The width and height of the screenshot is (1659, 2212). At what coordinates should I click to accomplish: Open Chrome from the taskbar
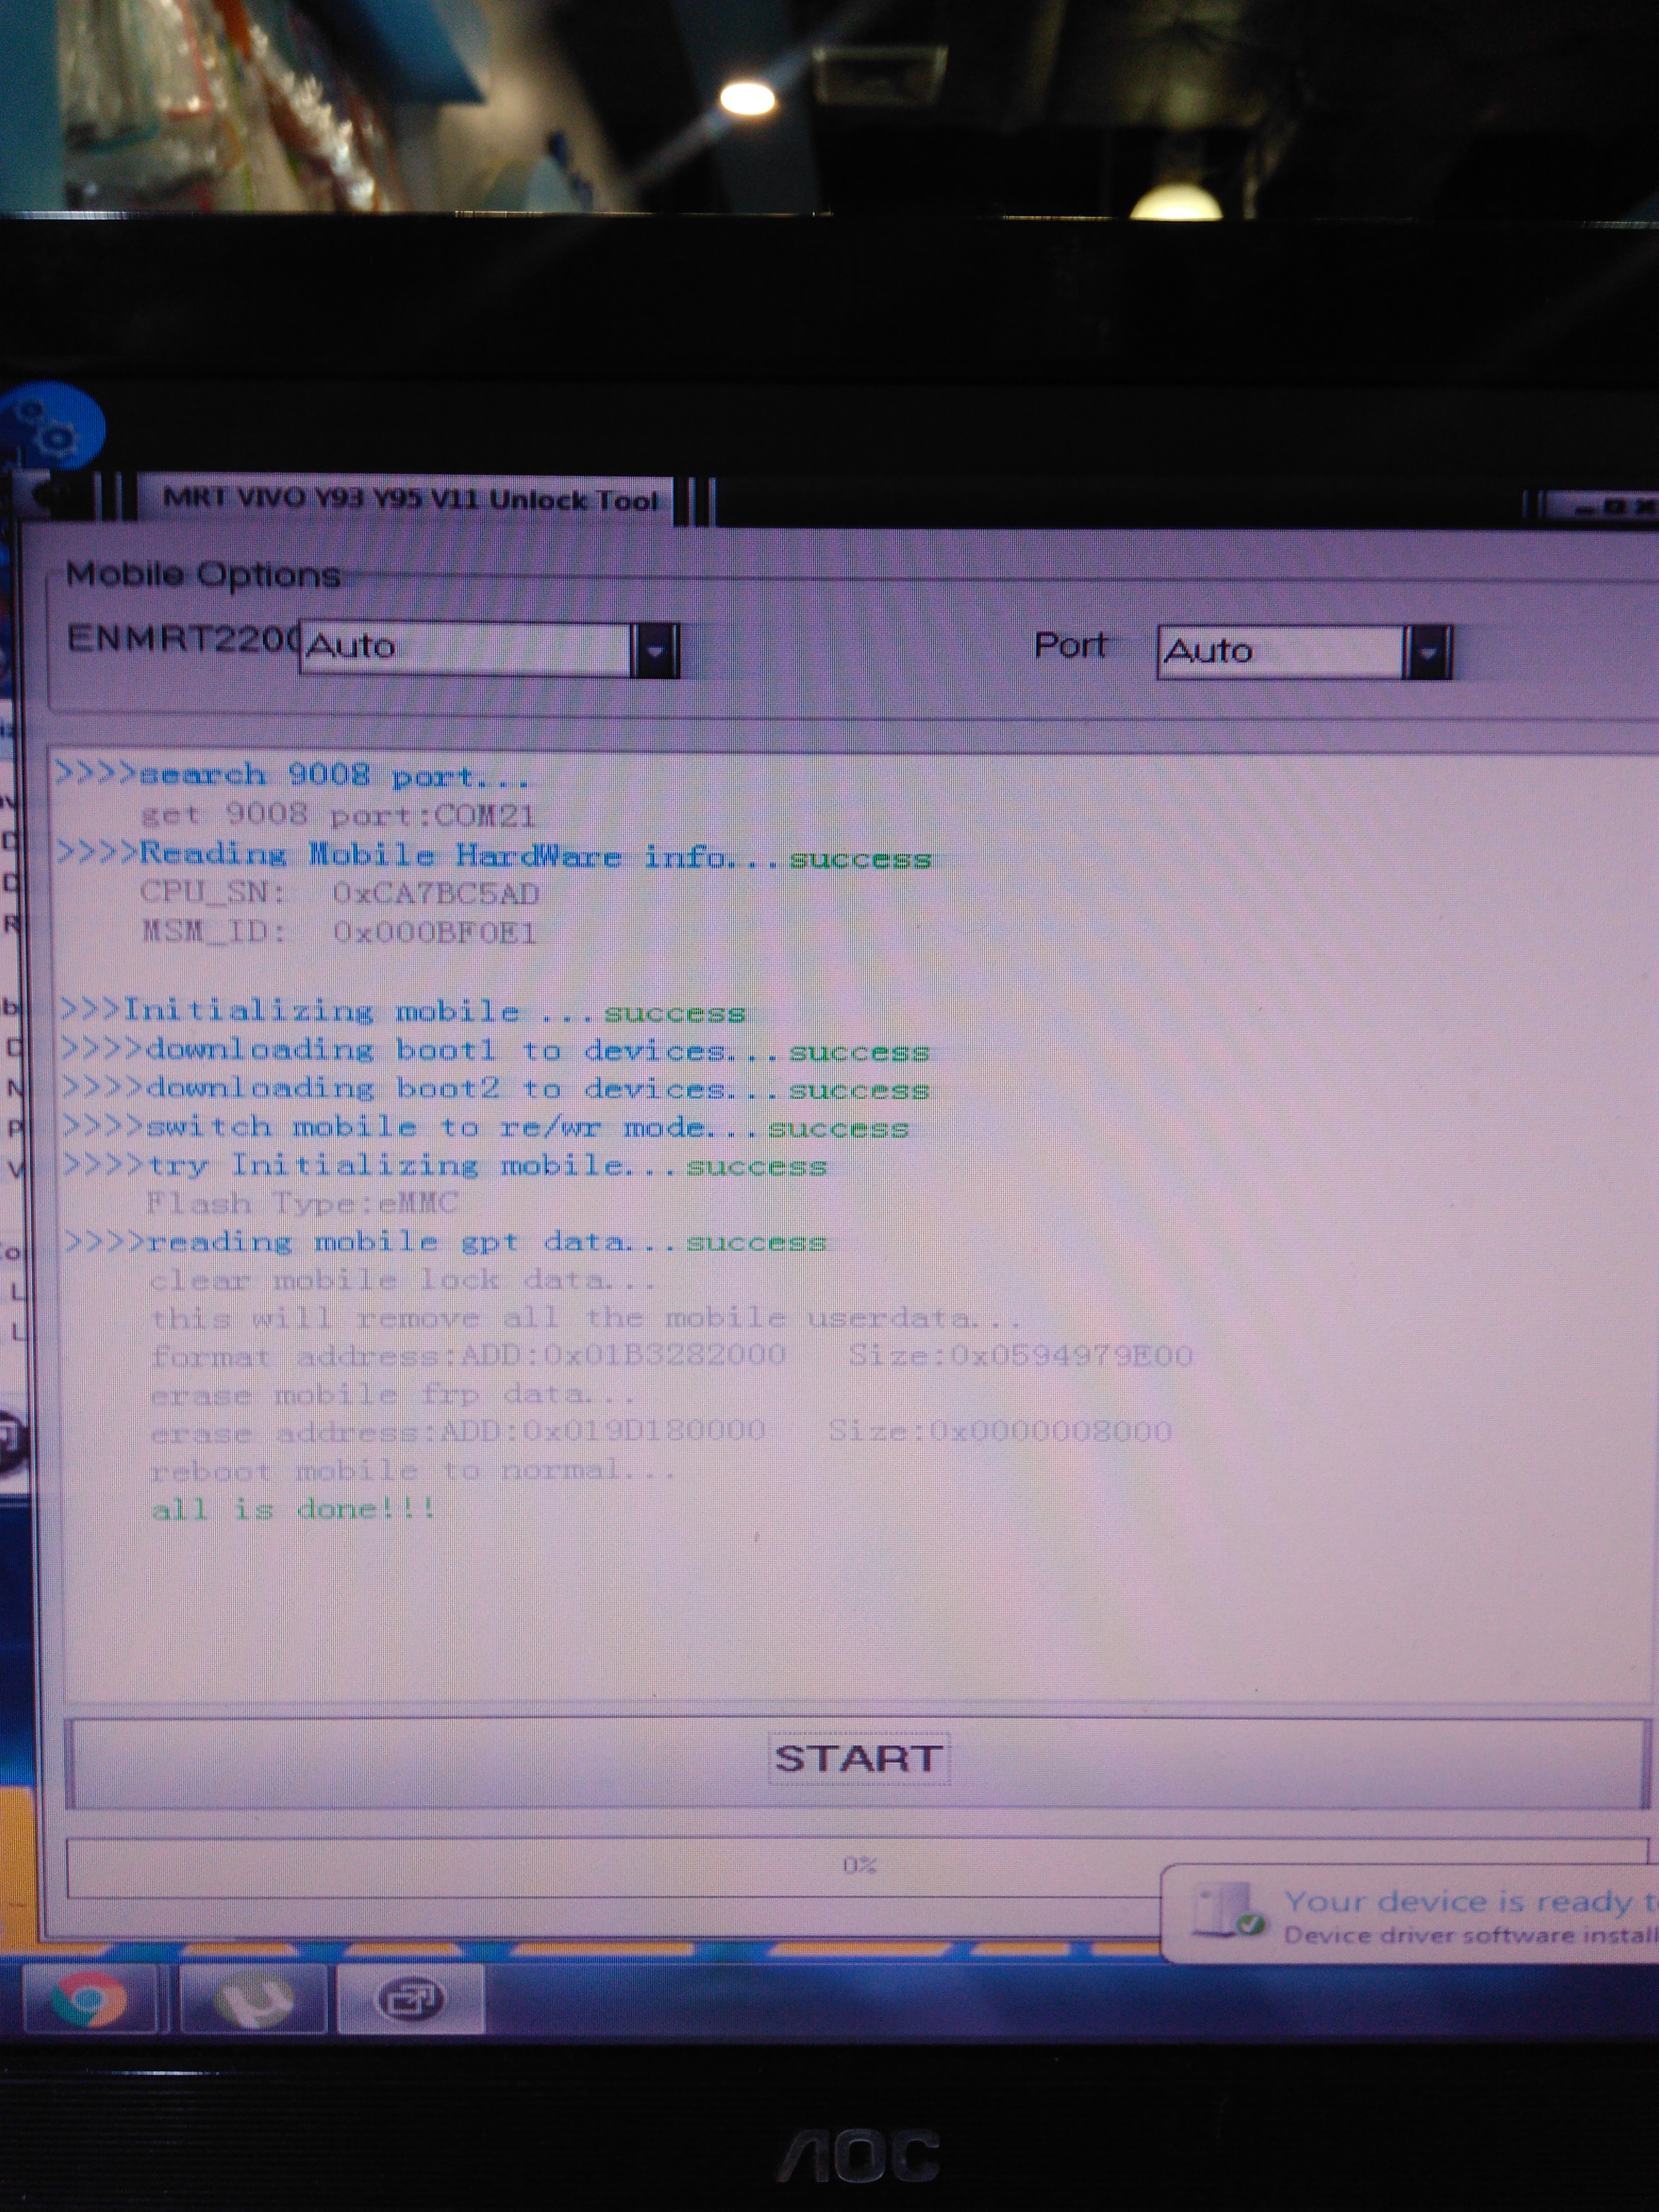click(89, 1999)
